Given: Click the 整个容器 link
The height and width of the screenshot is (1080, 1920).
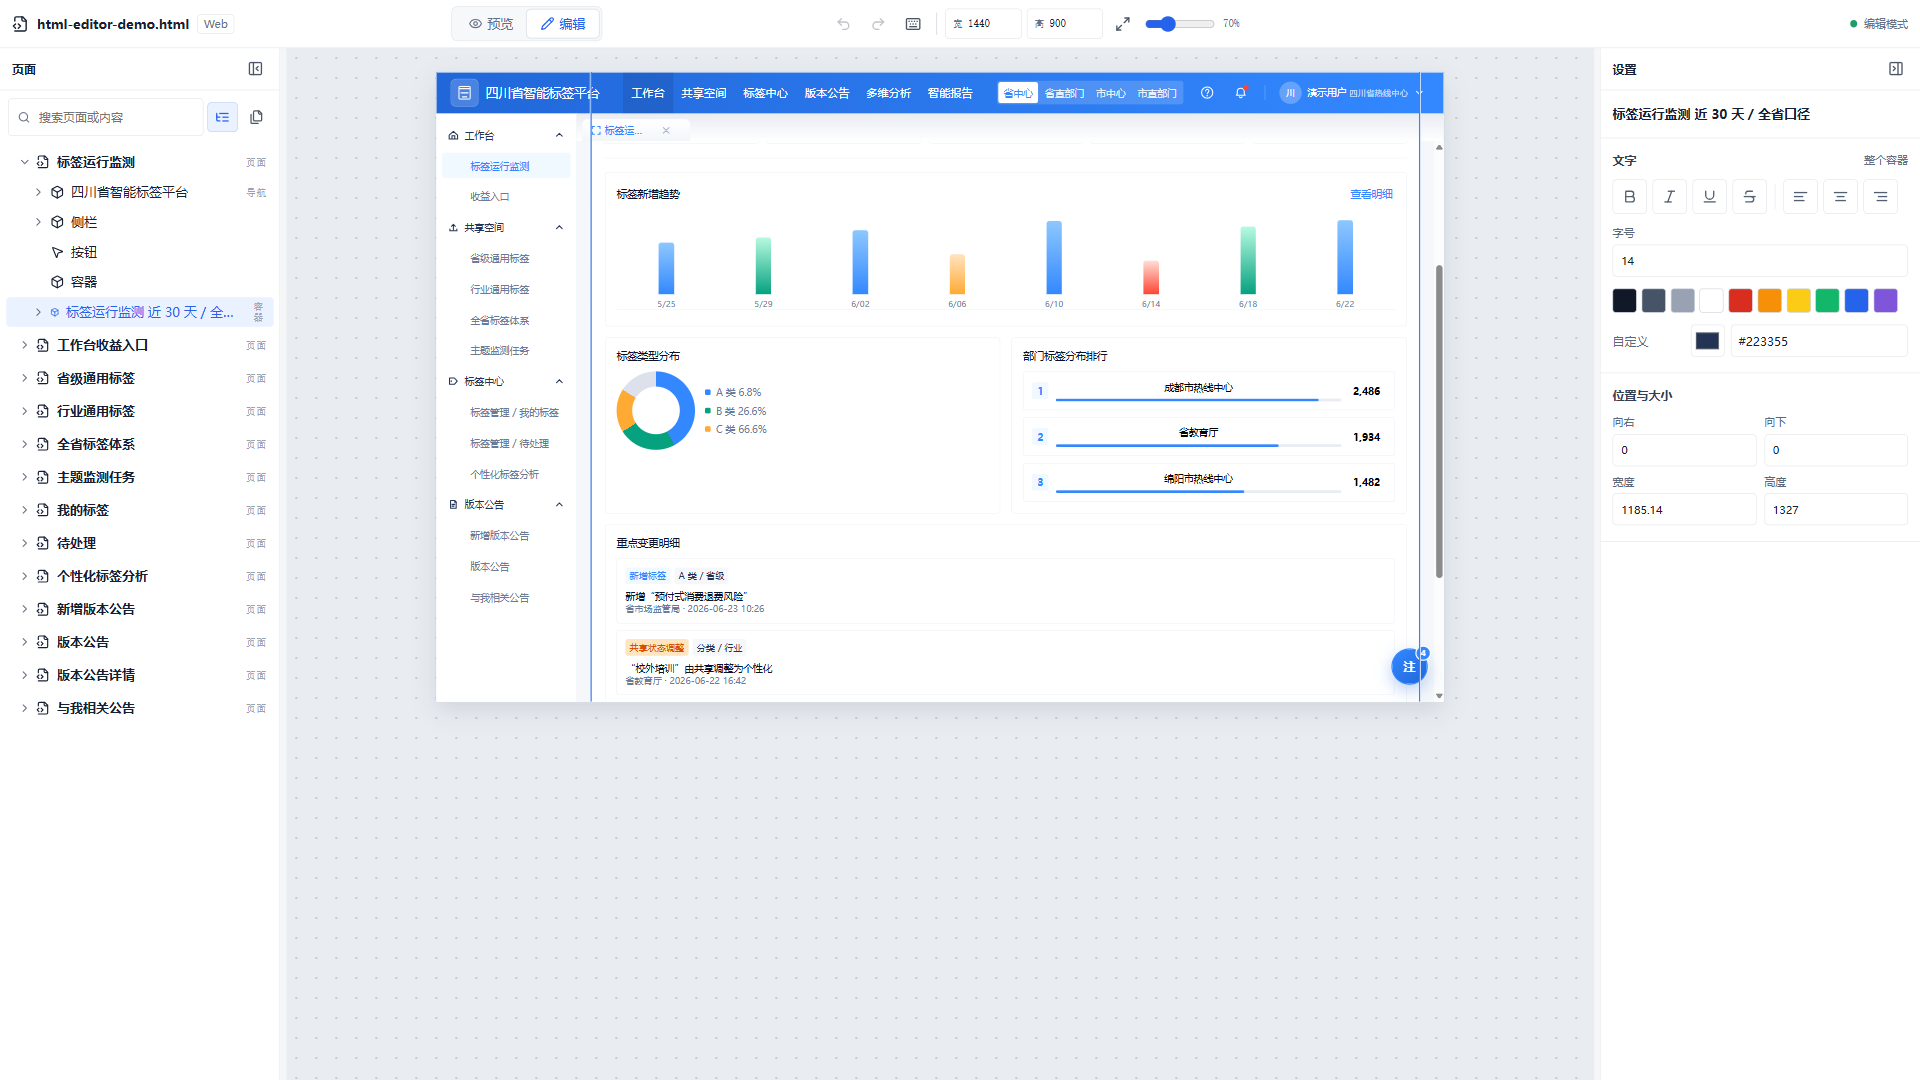Looking at the screenshot, I should point(1885,160).
